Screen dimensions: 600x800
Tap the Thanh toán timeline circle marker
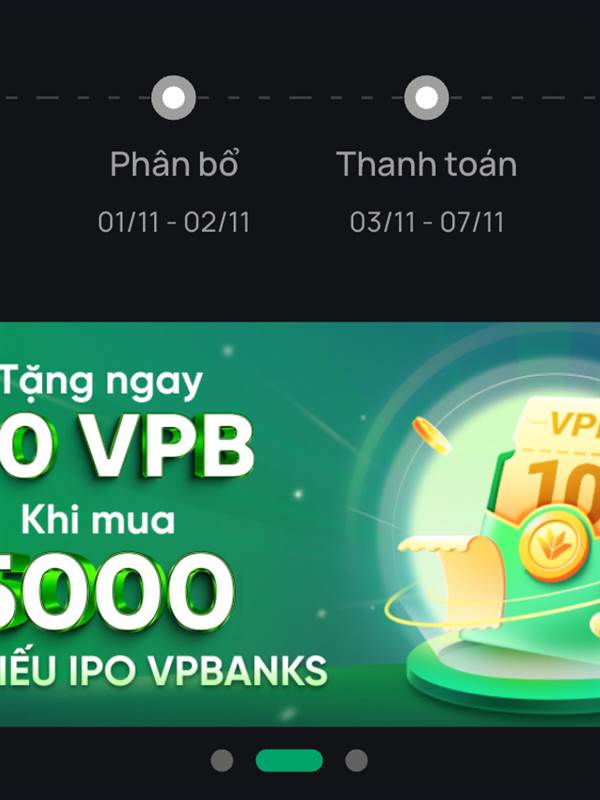pos(427,97)
